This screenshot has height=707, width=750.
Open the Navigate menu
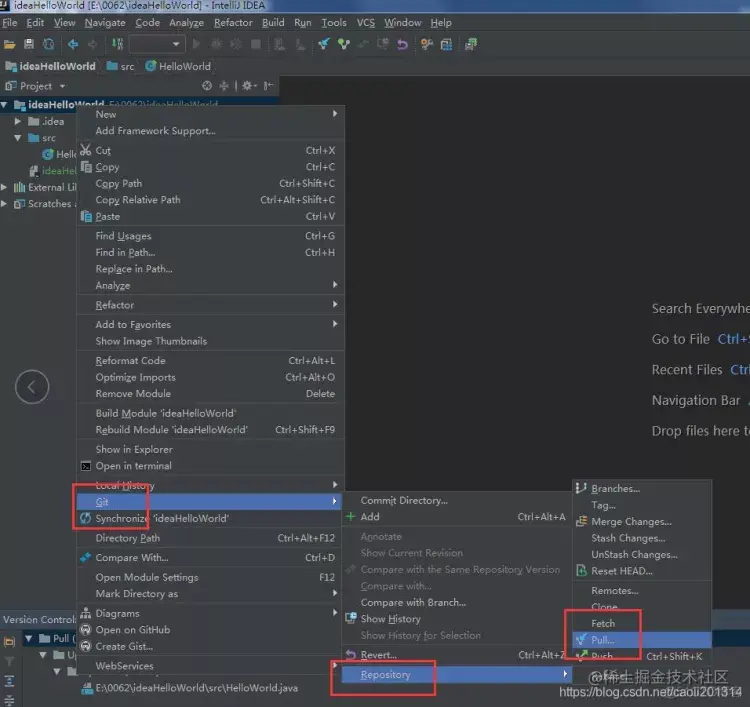click(105, 22)
